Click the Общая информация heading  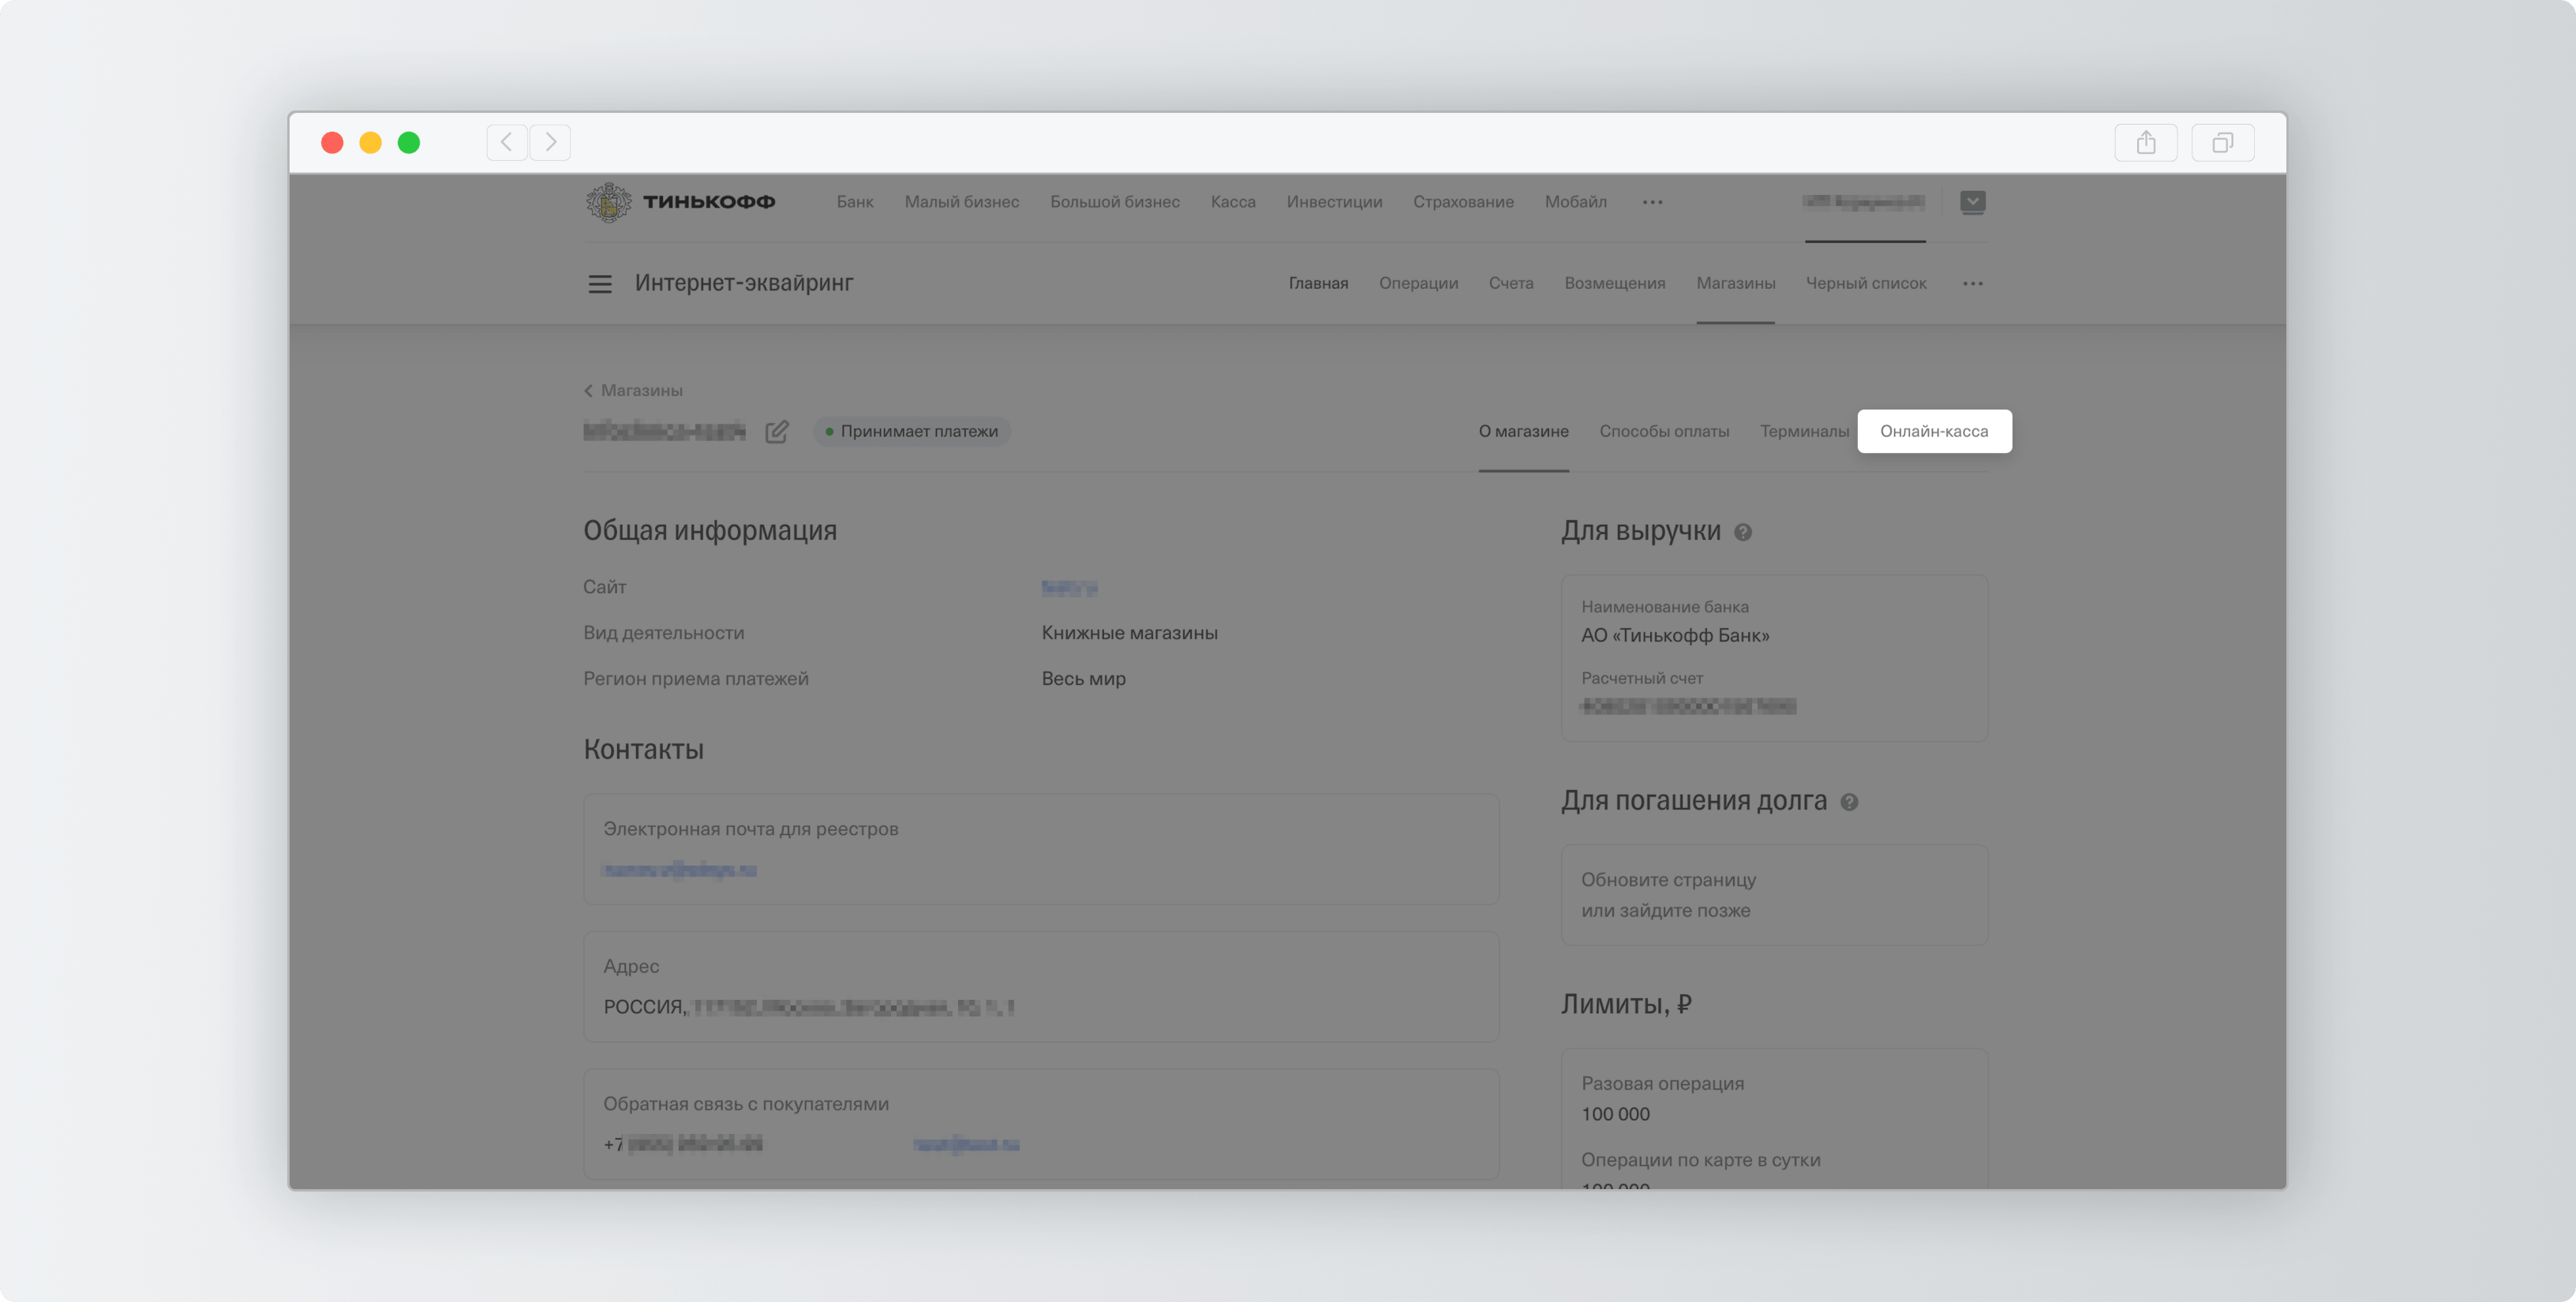tap(710, 531)
